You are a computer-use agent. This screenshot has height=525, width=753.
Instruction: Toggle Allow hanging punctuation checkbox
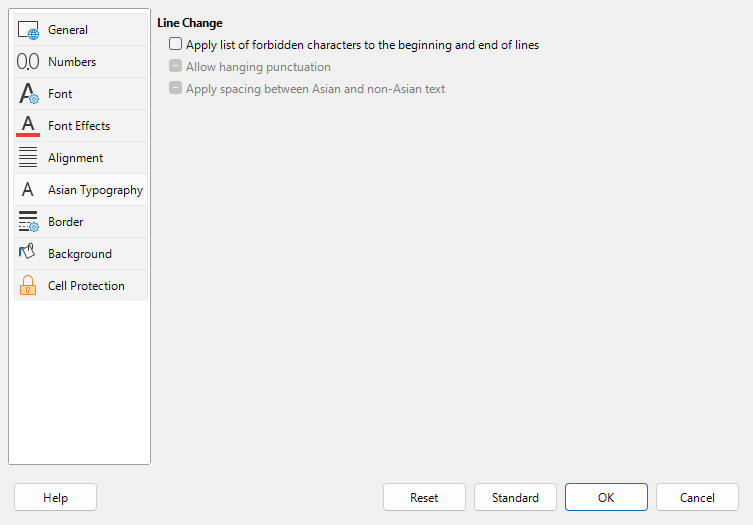(175, 66)
